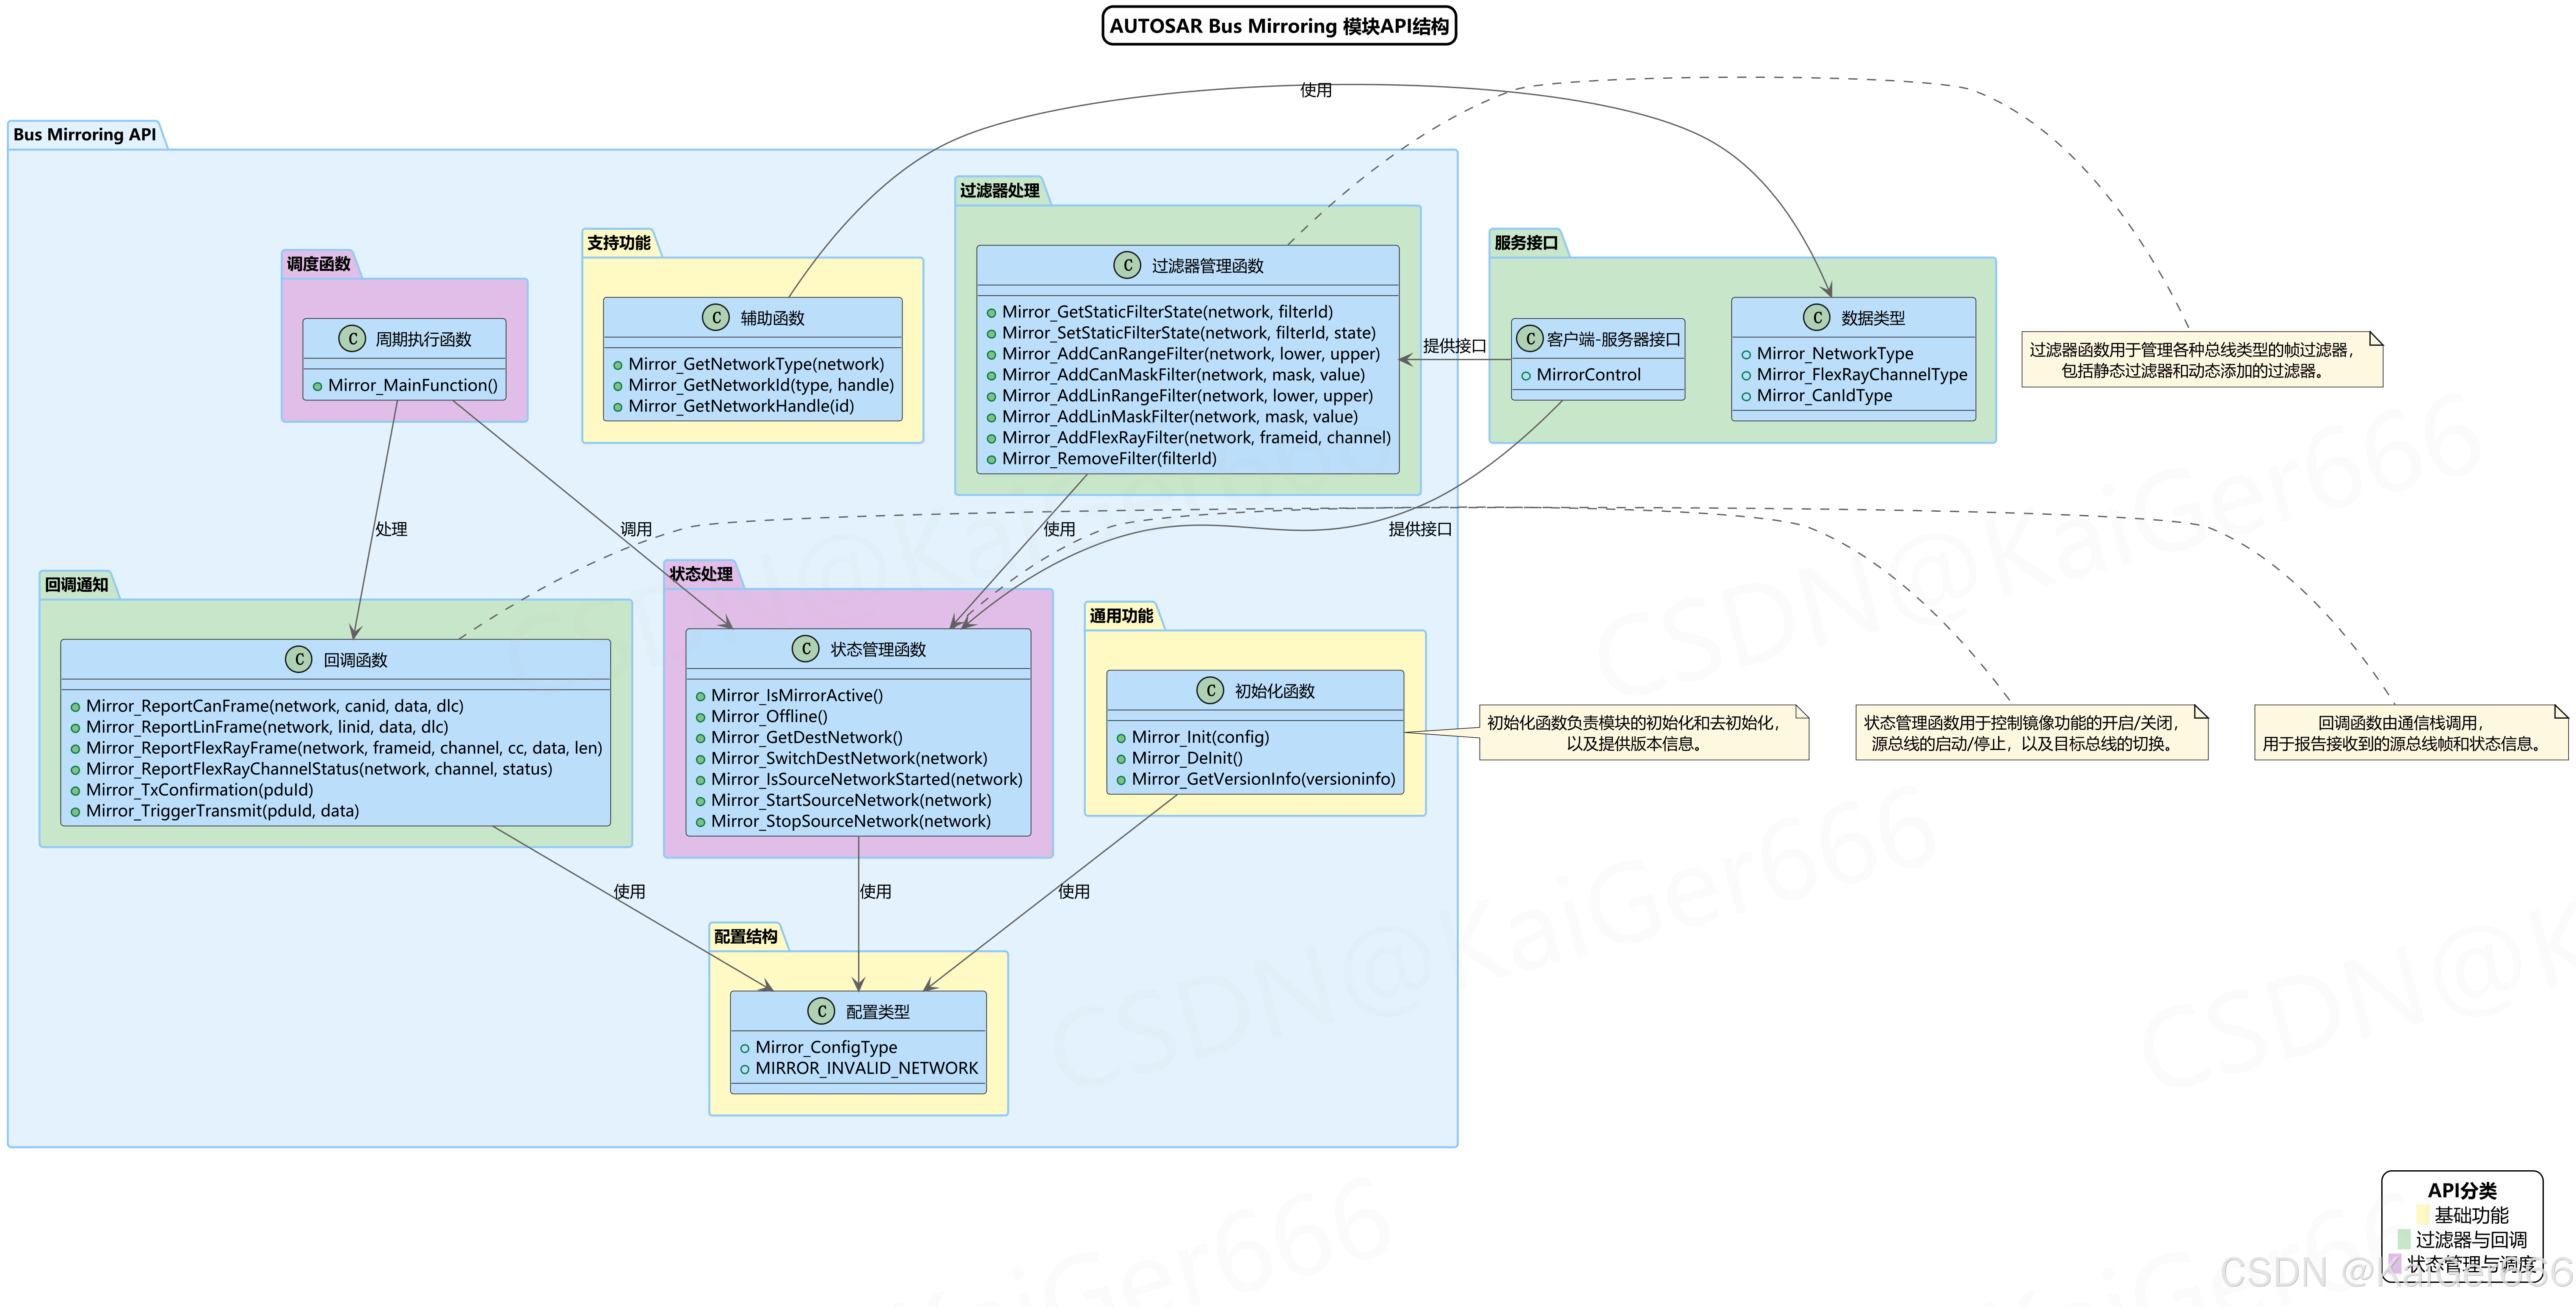Click the Mirror_MainFunction() method
The height and width of the screenshot is (1307, 2576).
pos(405,385)
